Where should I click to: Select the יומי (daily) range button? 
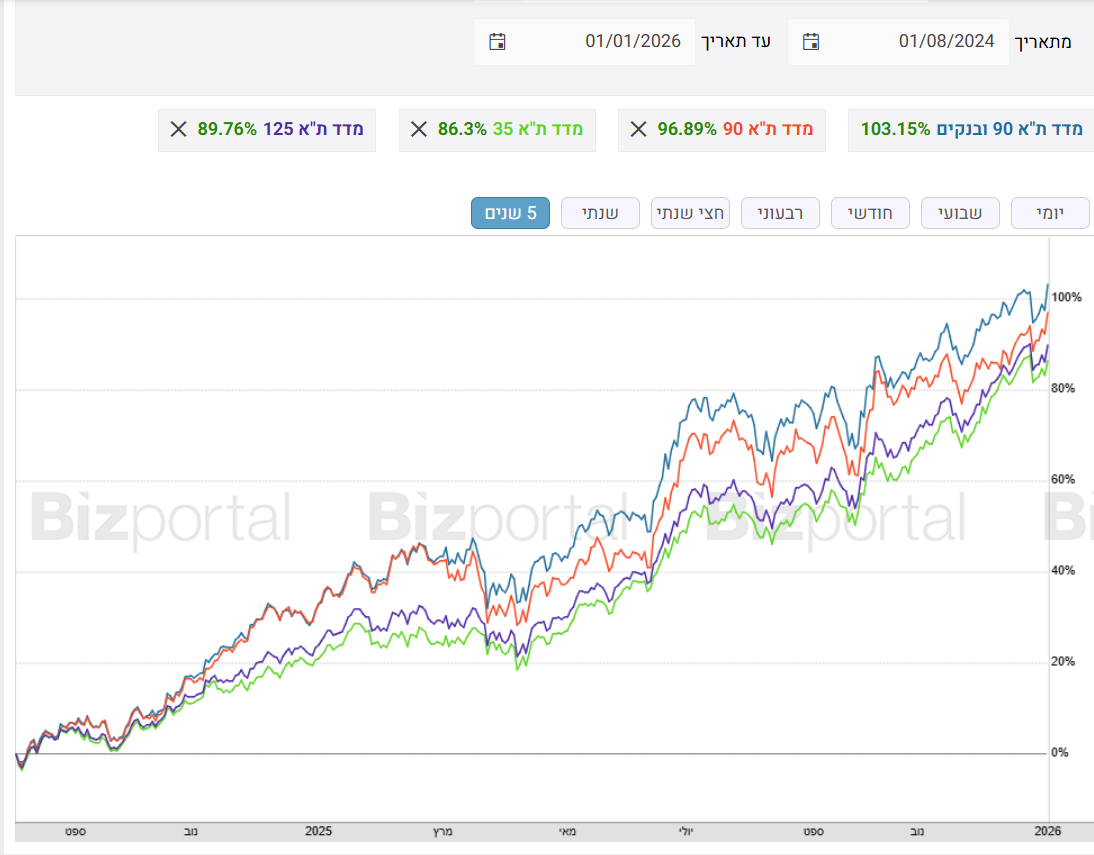point(1050,213)
